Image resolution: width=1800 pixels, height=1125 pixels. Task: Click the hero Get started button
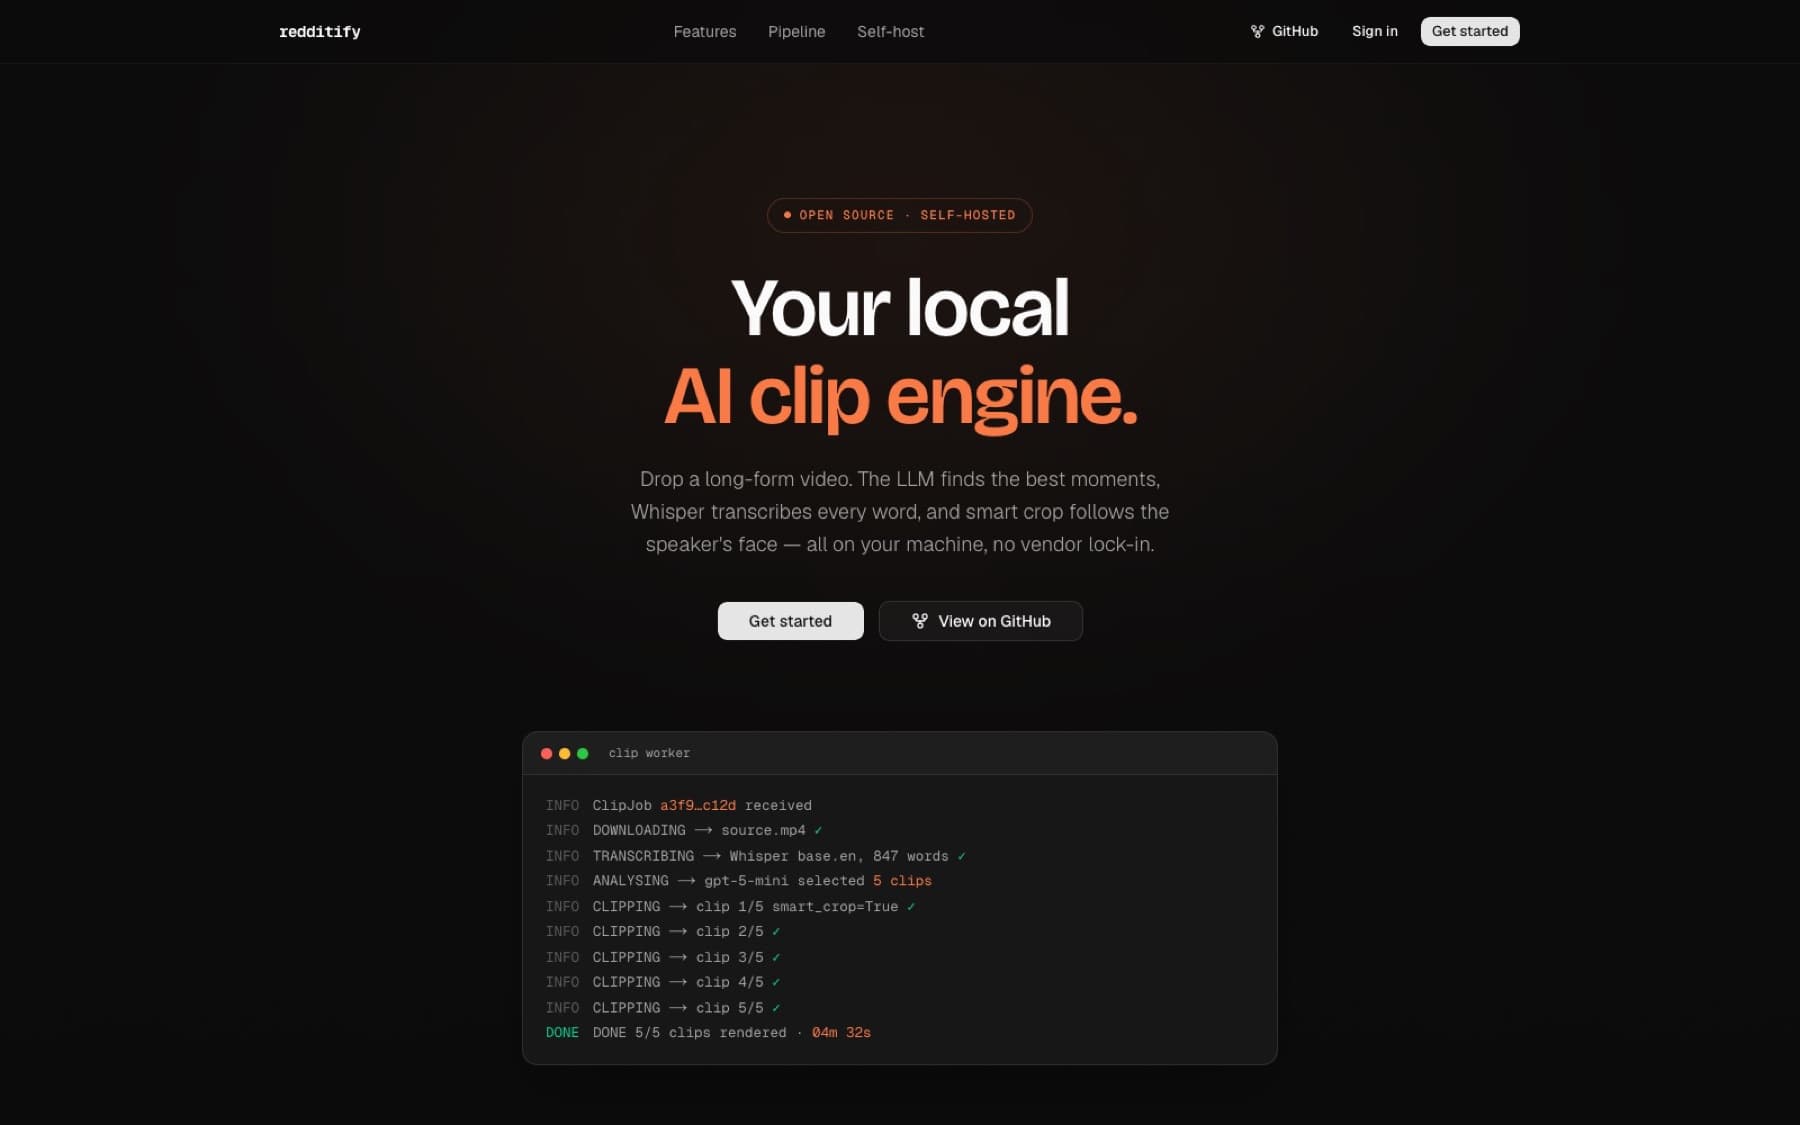pyautogui.click(x=791, y=621)
